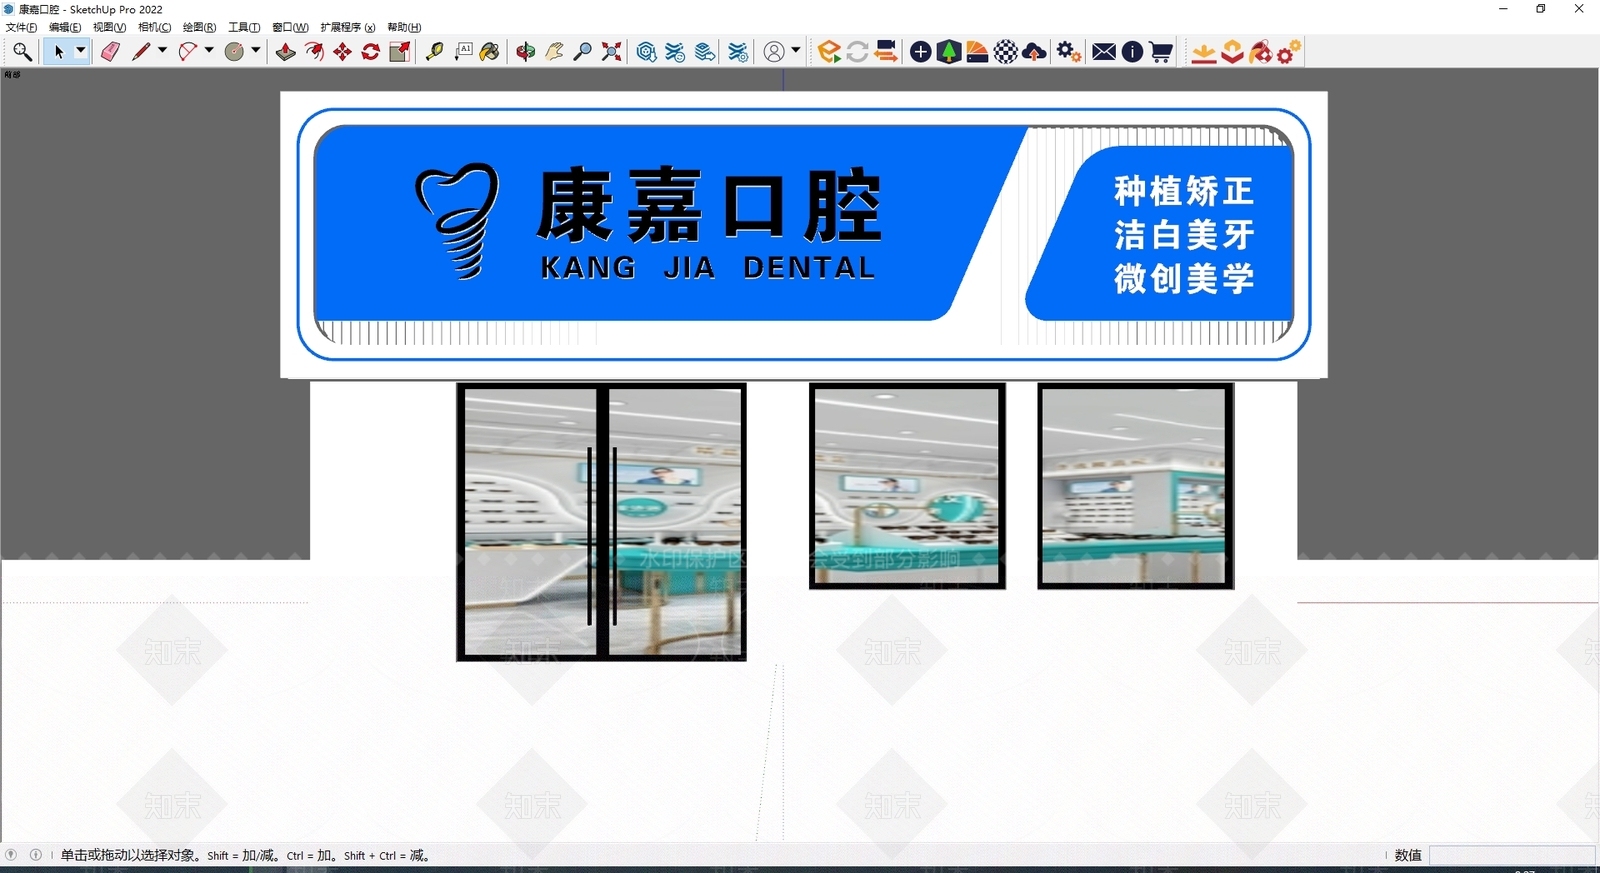Click the double glass door in model

point(601,522)
